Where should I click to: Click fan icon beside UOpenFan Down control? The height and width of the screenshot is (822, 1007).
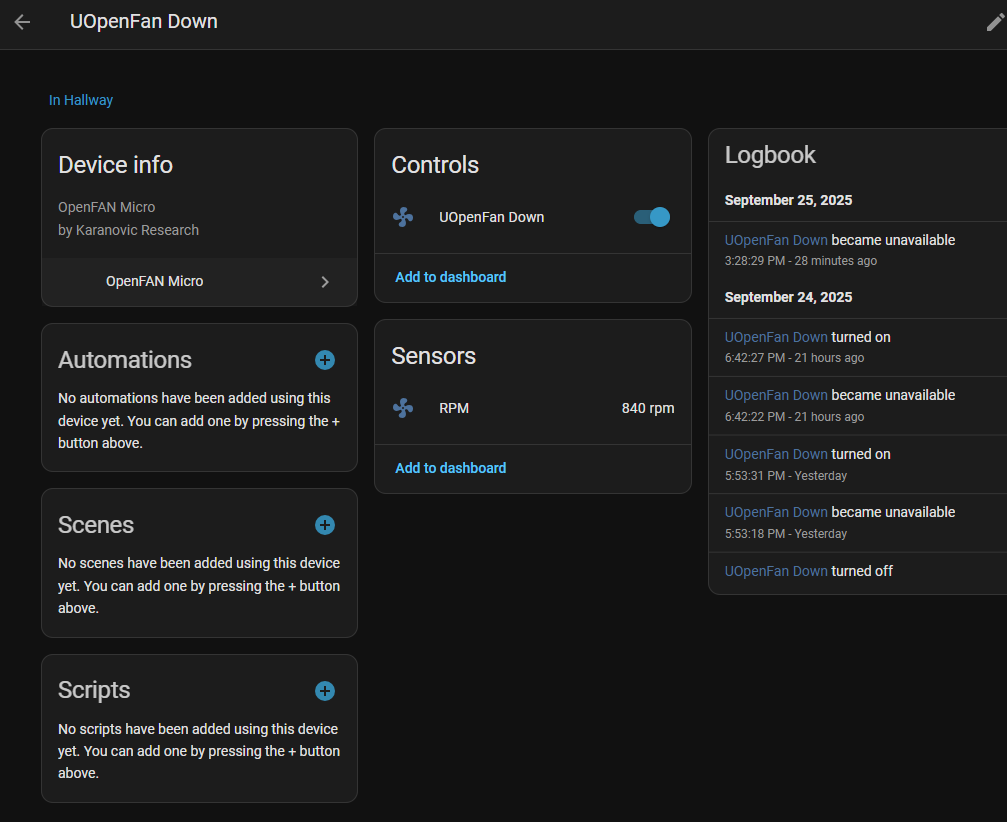[403, 217]
